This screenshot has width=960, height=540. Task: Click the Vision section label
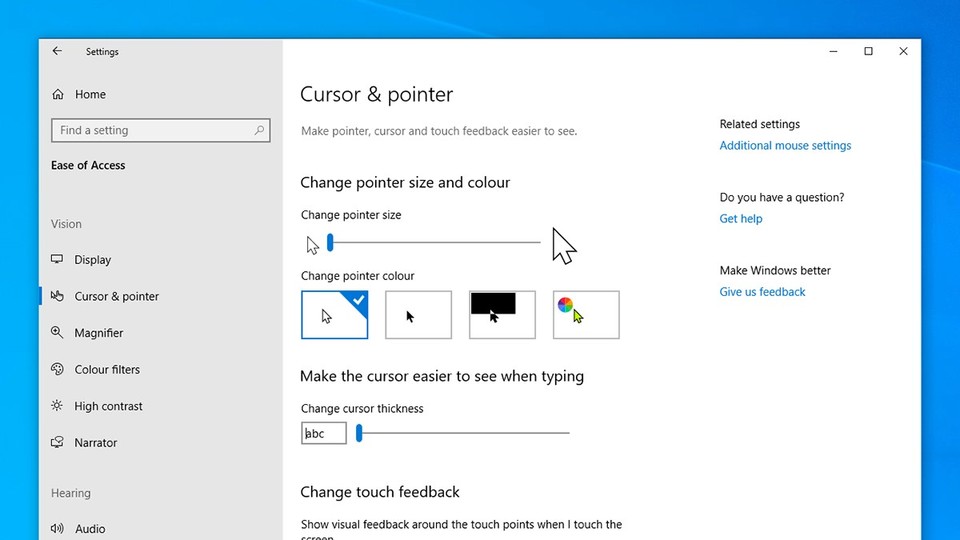[66, 224]
